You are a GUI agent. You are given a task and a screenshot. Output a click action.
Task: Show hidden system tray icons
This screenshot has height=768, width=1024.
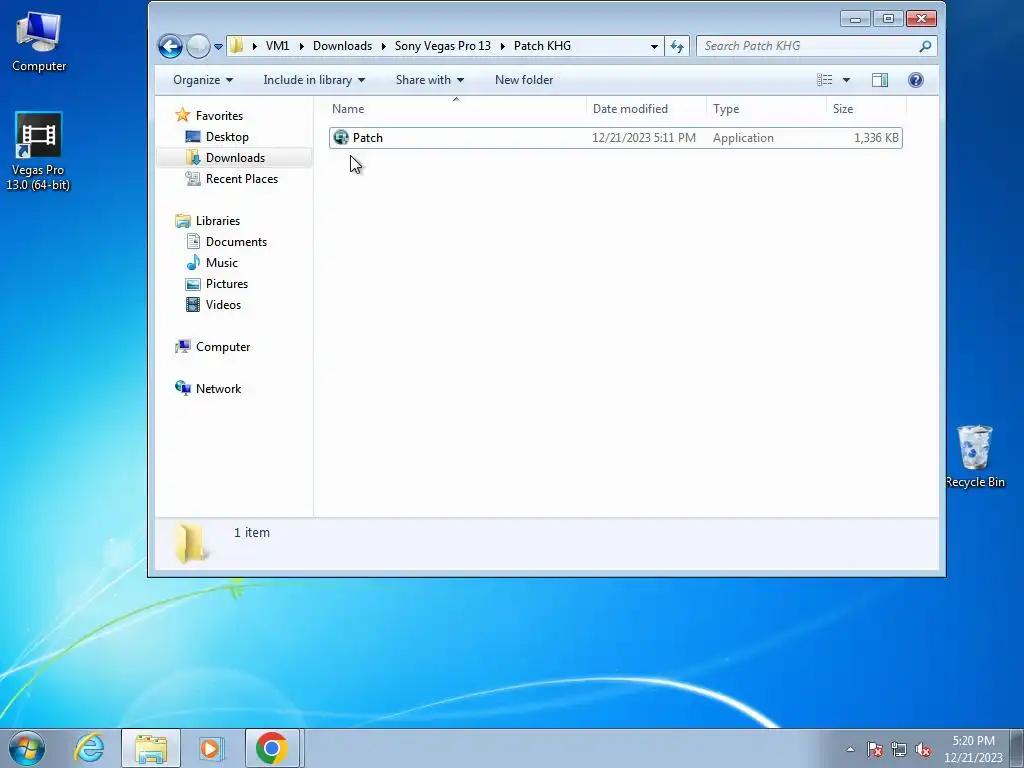(x=850, y=749)
